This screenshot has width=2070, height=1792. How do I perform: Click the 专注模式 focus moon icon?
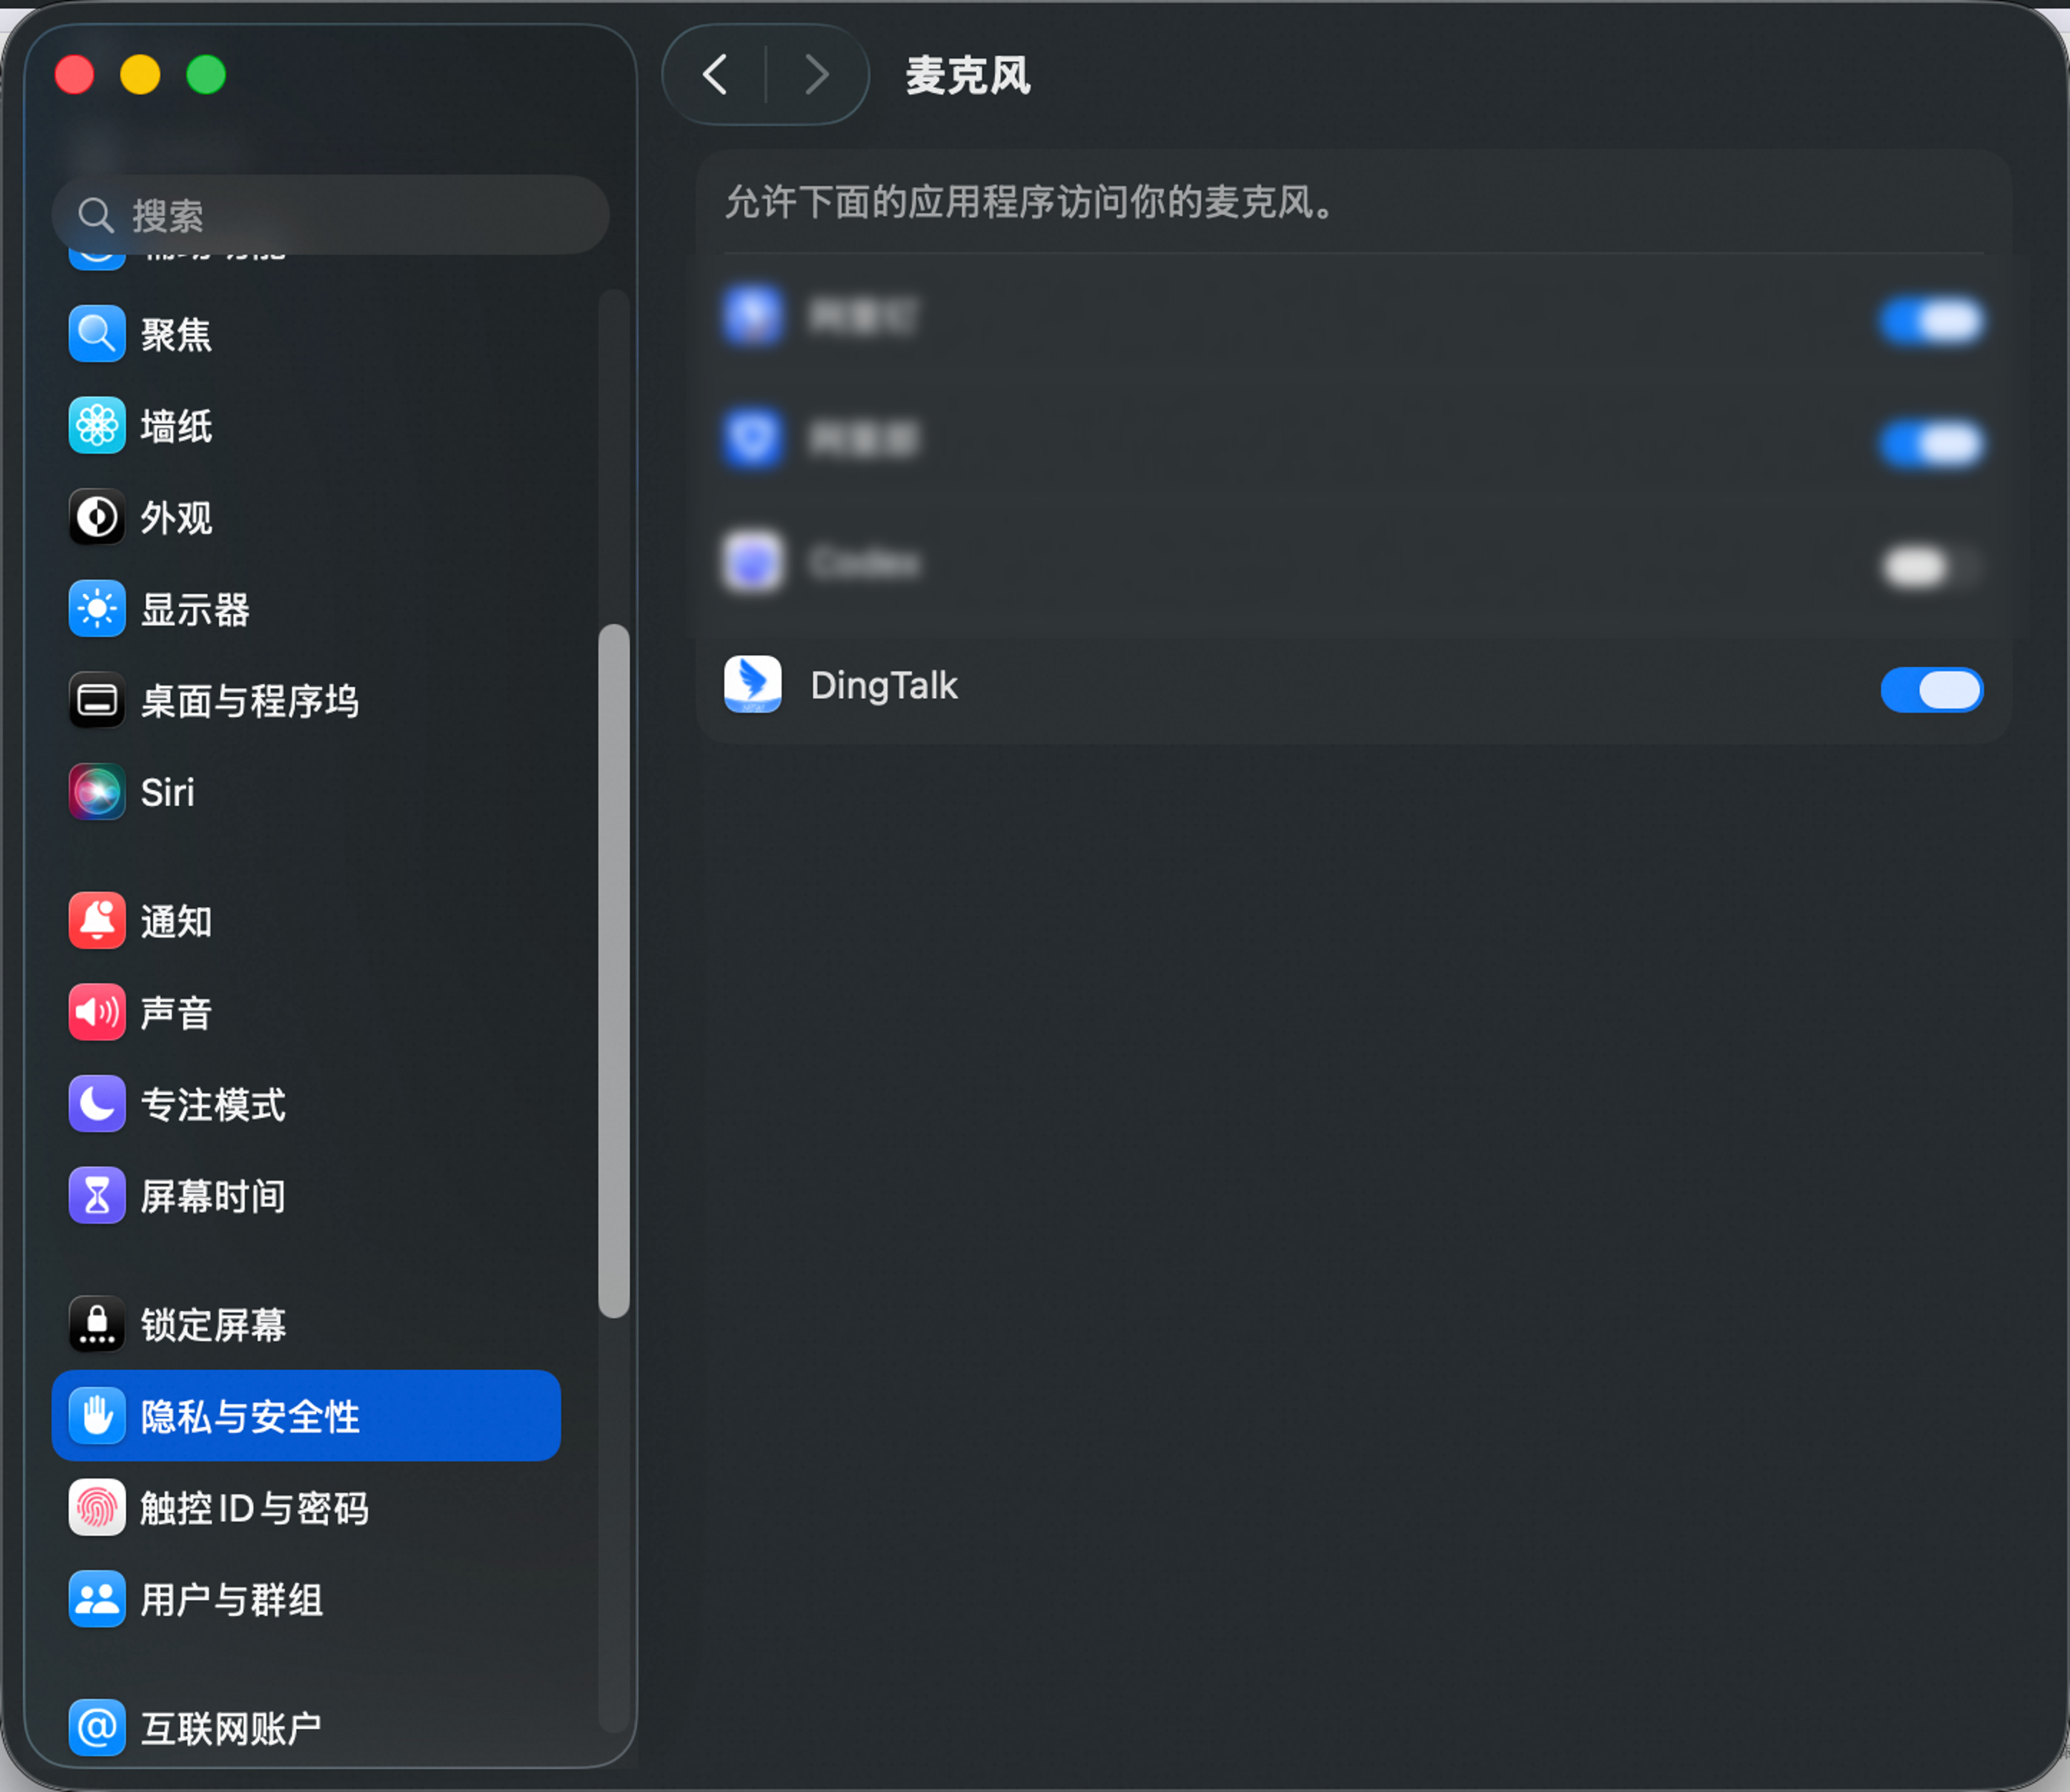(x=97, y=1104)
